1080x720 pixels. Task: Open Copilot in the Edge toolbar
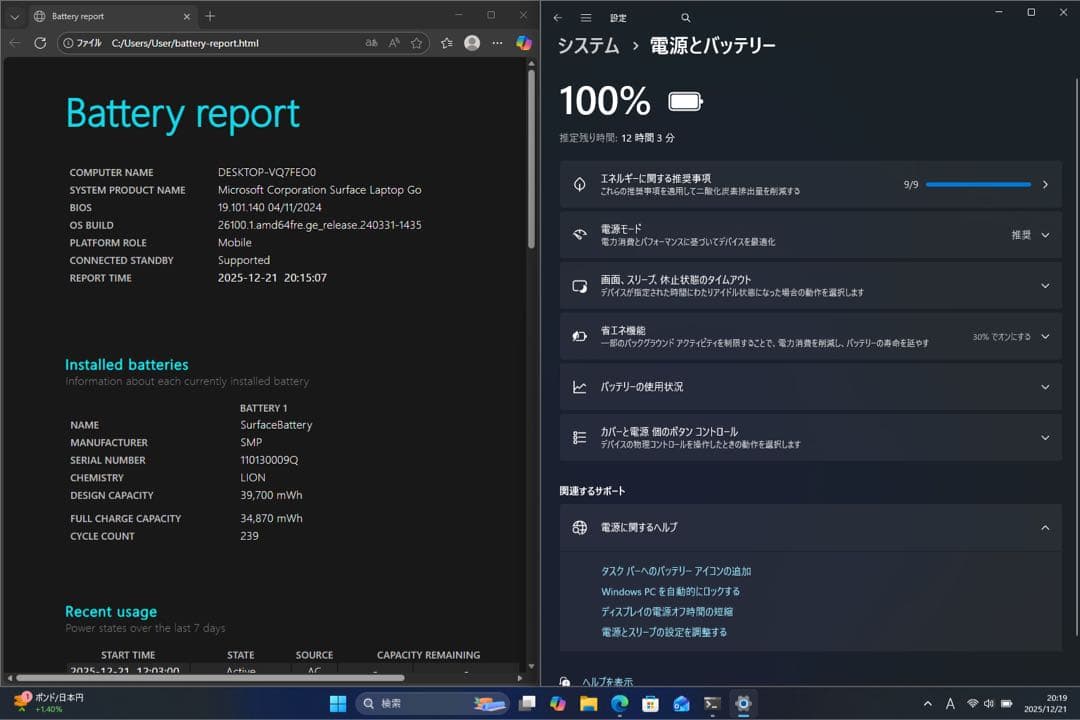coord(523,43)
